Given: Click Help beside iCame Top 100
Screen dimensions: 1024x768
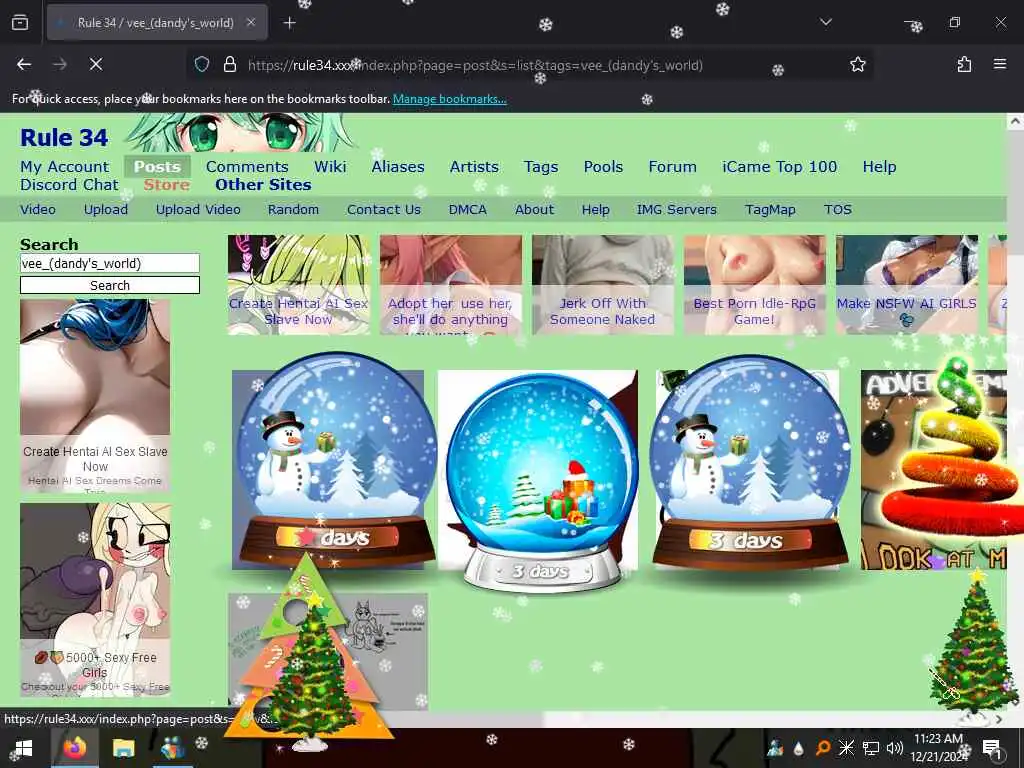Looking at the screenshot, I should coord(879,167).
